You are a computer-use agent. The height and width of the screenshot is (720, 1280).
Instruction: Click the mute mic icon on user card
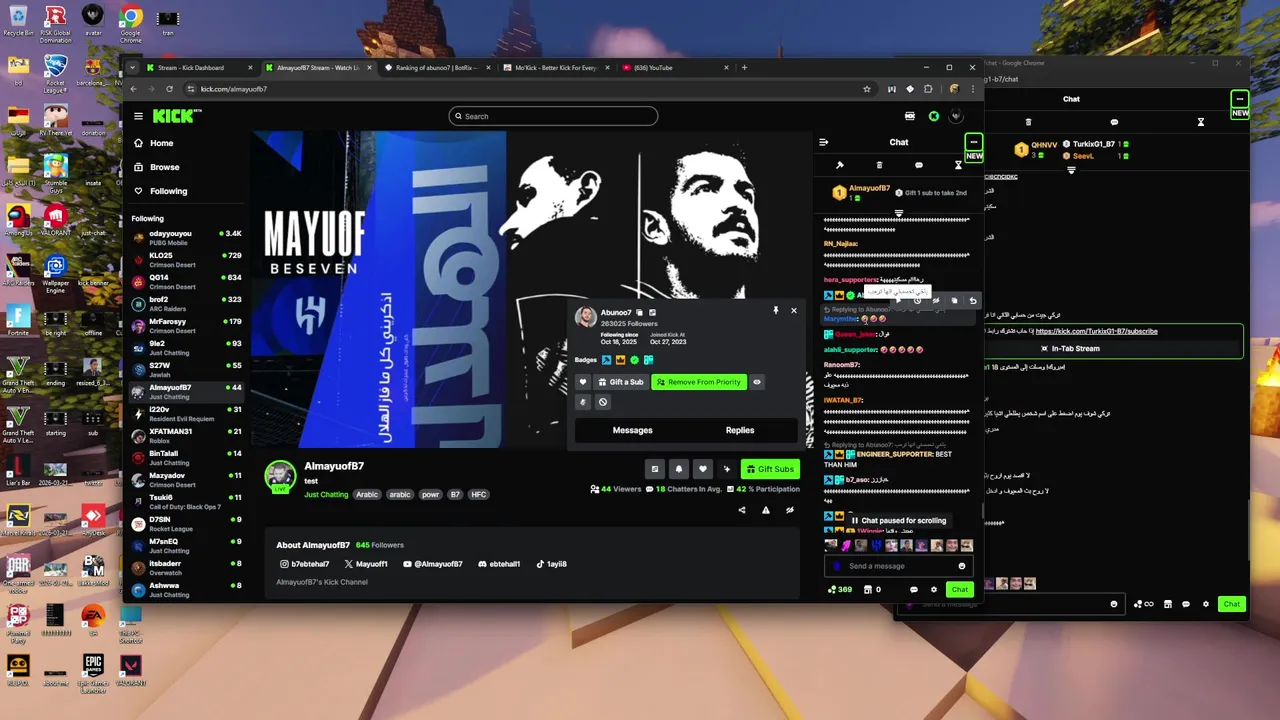(x=583, y=402)
